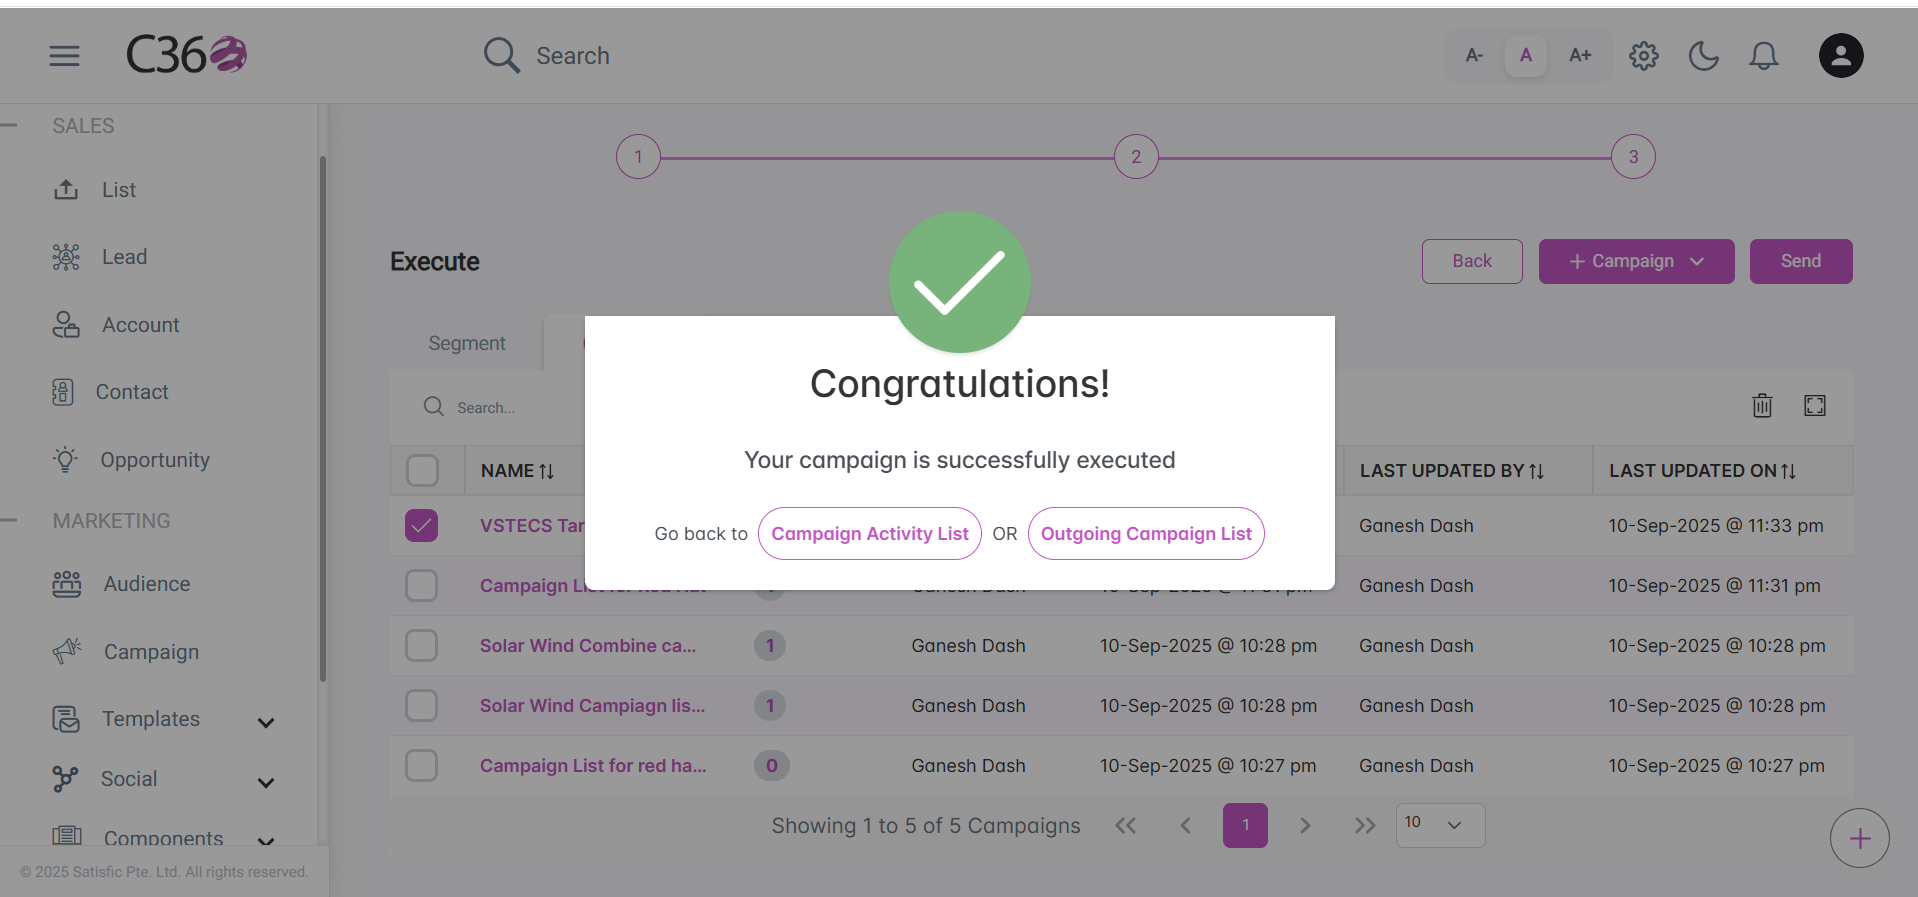The width and height of the screenshot is (1918, 897).
Task: Increase font size with the A+ button
Action: pyautogui.click(x=1580, y=56)
